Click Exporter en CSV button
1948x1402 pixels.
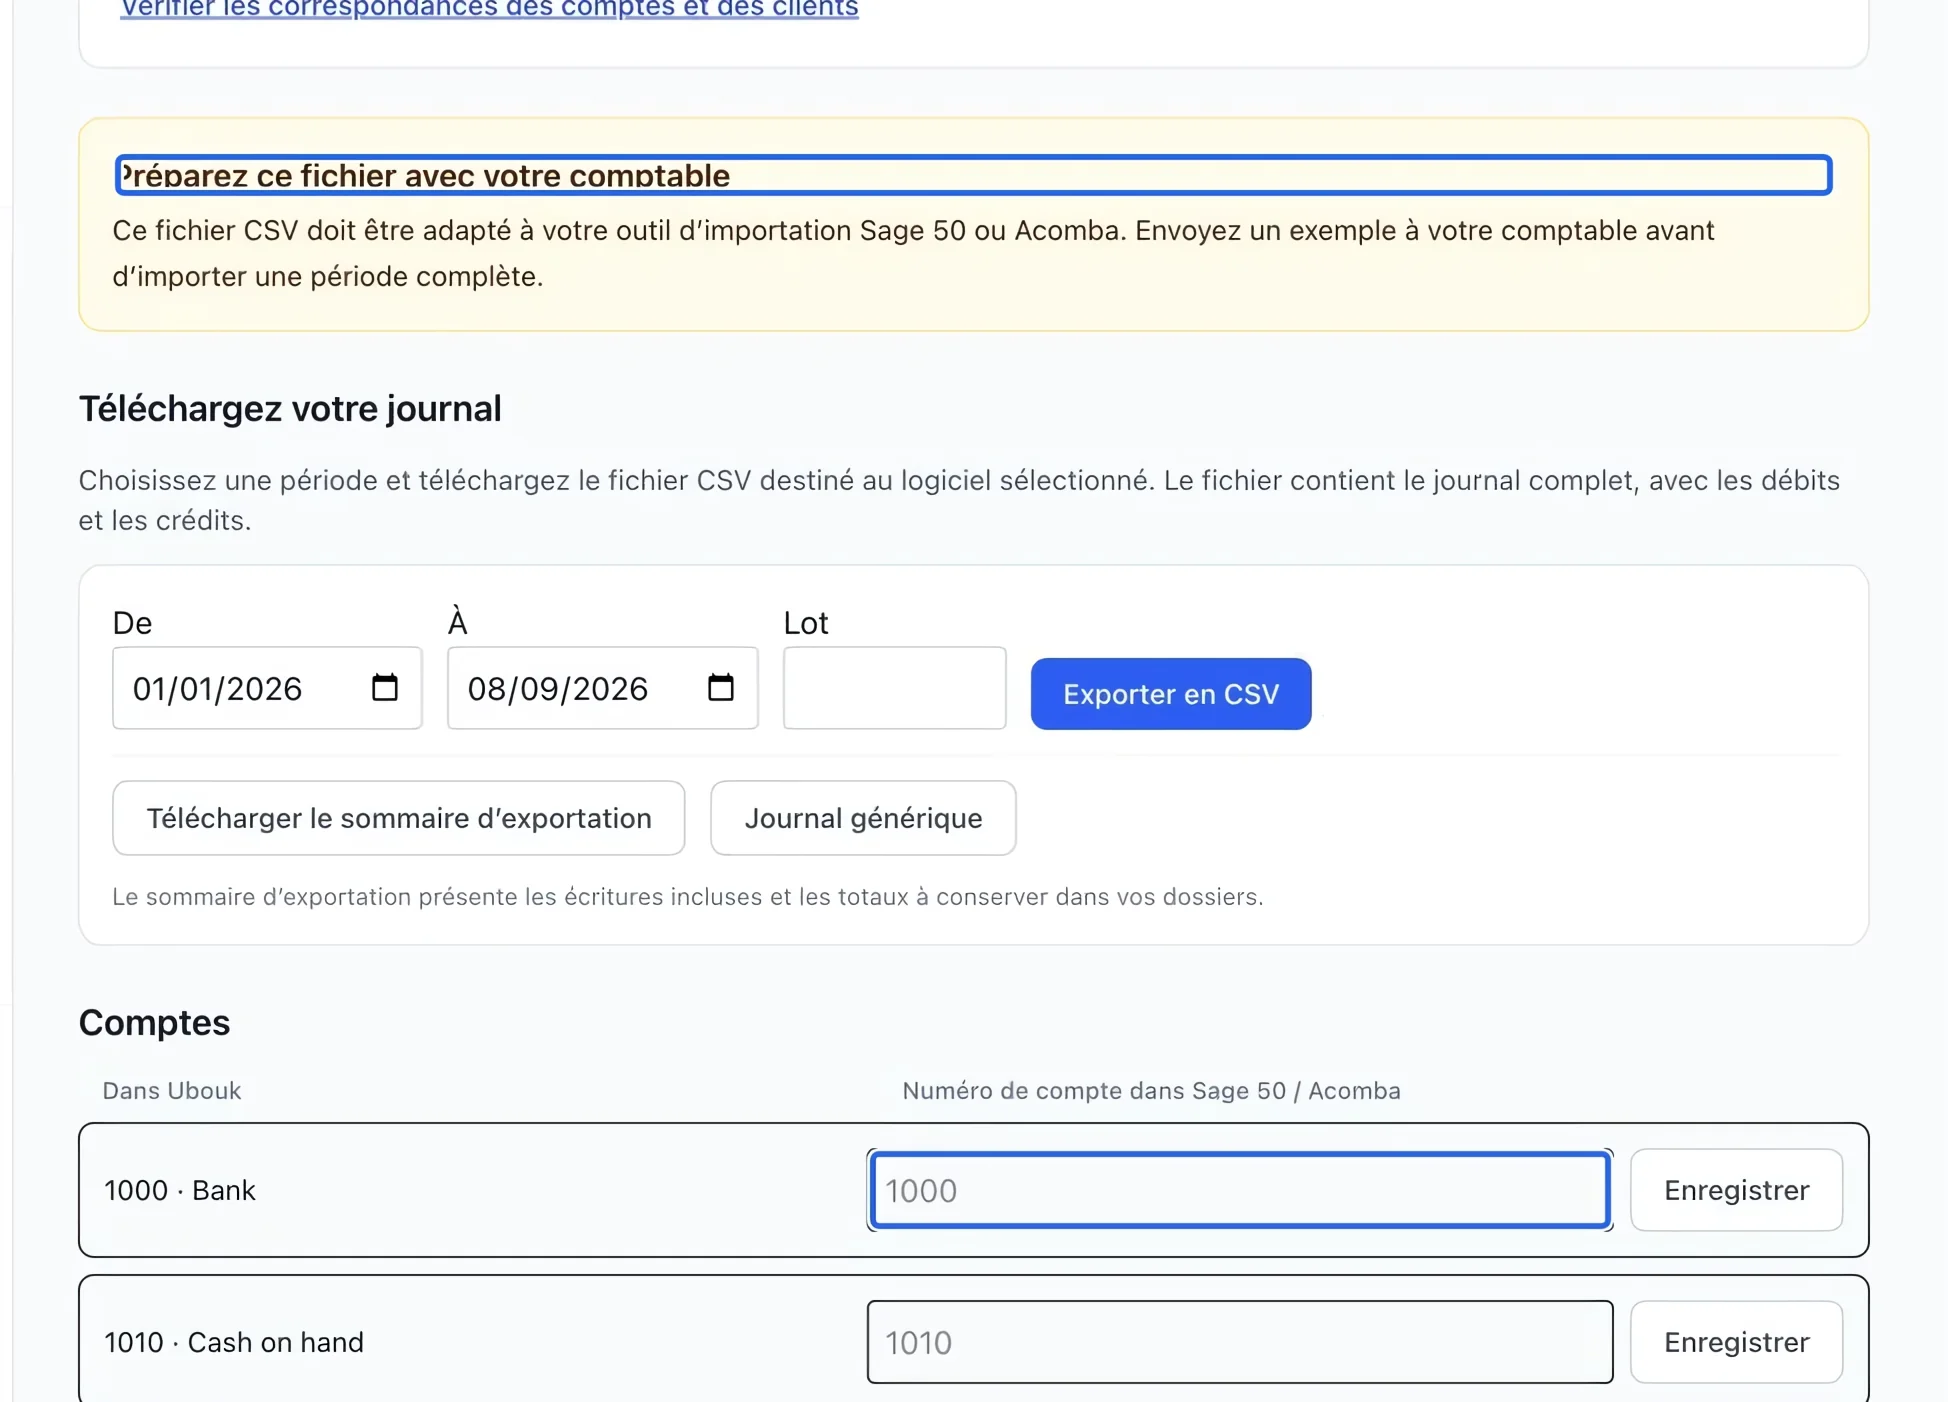point(1170,694)
